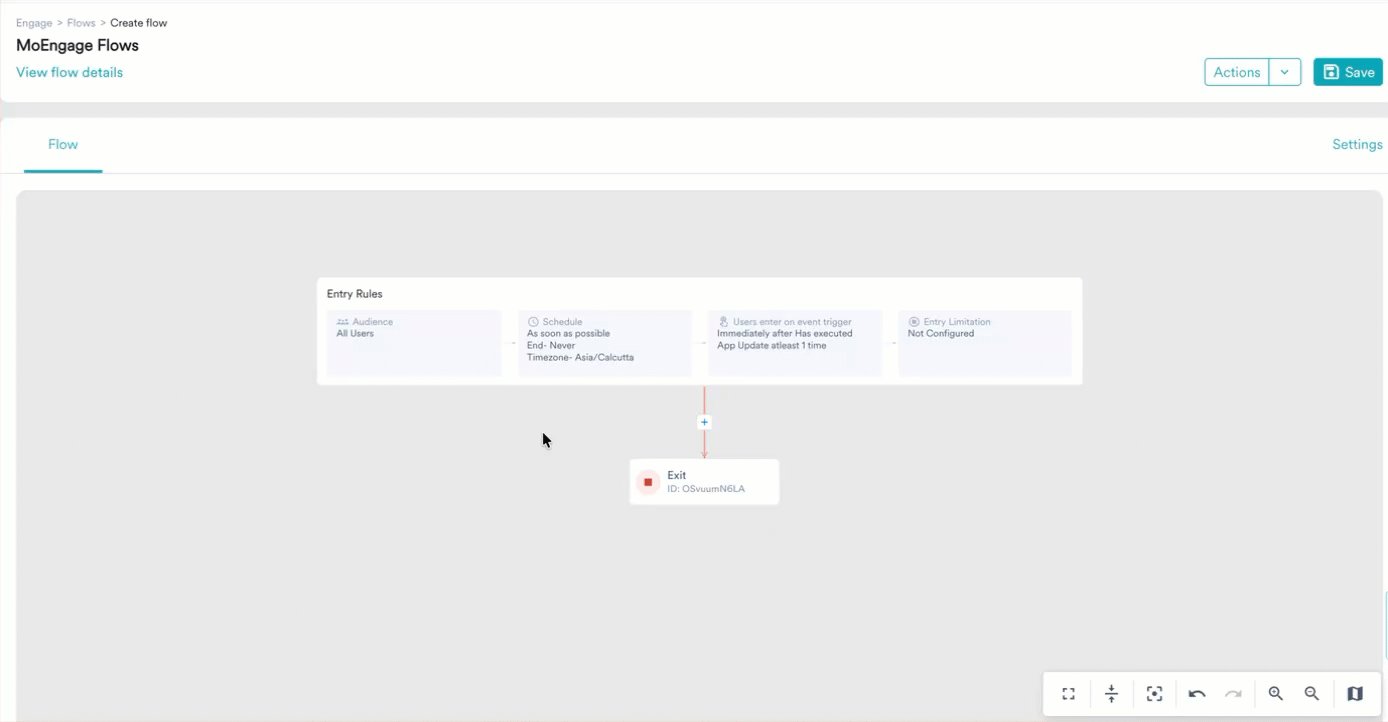Click the plus button to add a flow stage
Screen dimensions: 1388x722
[704, 421]
